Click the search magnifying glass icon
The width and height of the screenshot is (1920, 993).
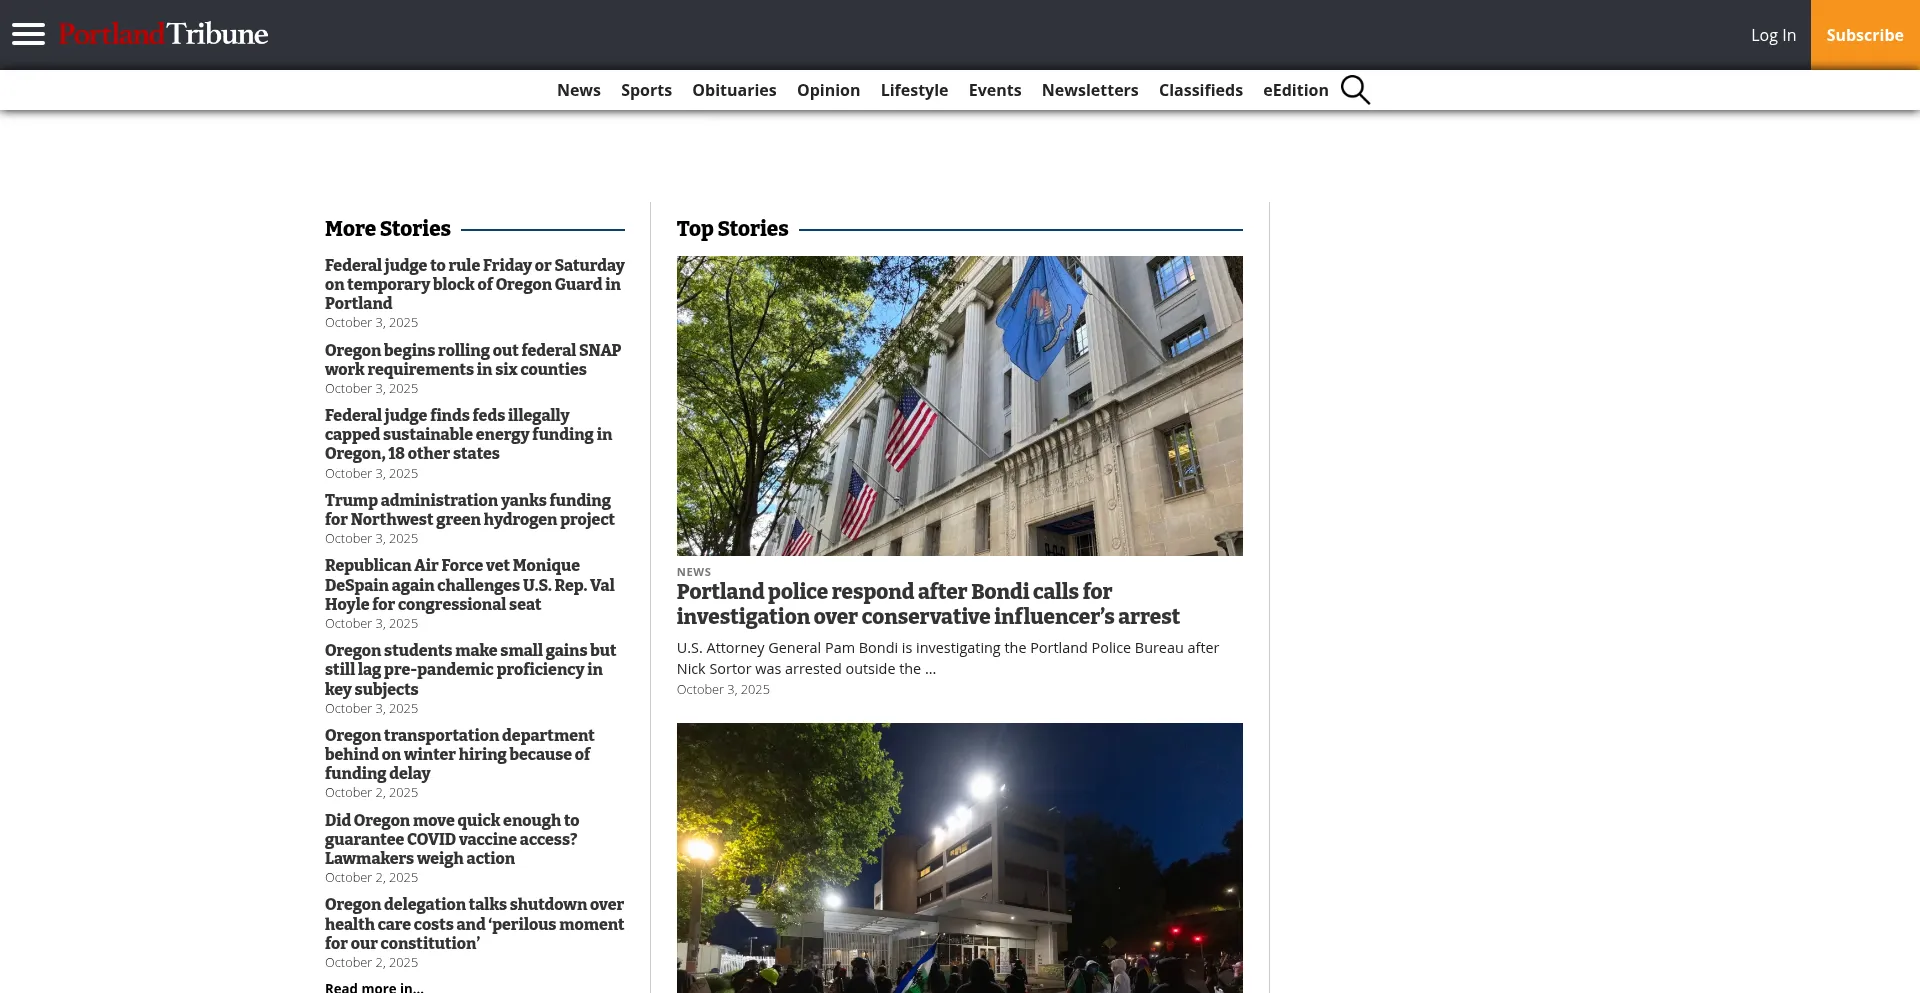click(x=1355, y=90)
